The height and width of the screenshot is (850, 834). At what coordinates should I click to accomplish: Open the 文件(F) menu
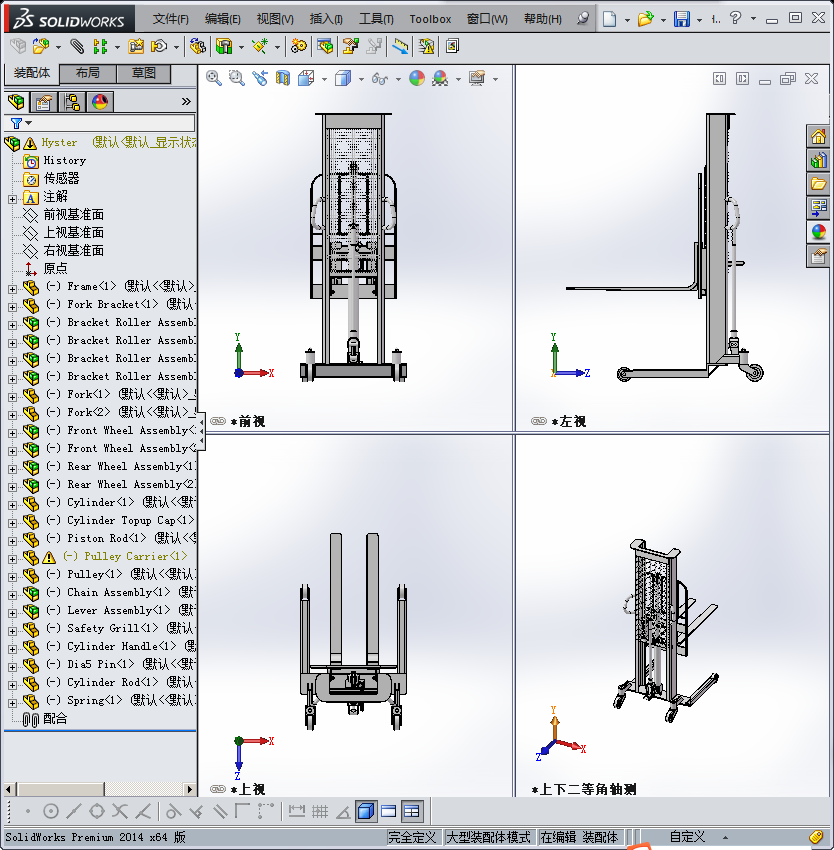pos(170,19)
